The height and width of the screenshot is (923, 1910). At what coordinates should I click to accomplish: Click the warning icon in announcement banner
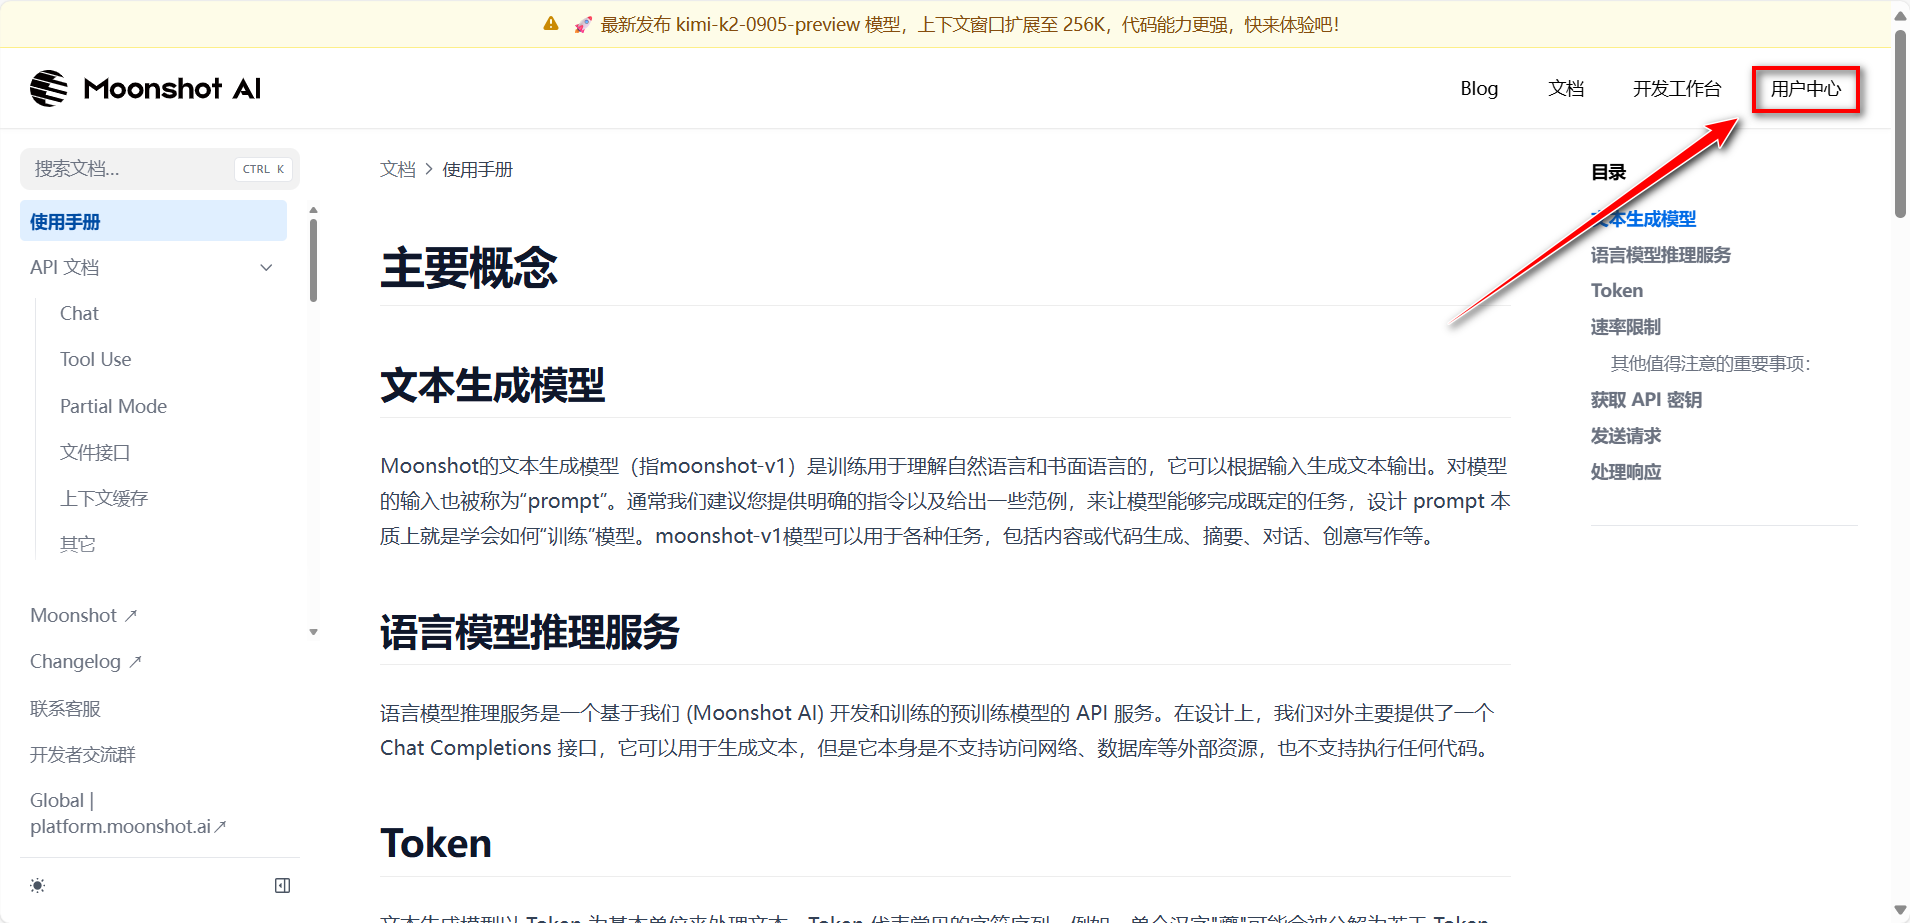(x=551, y=24)
